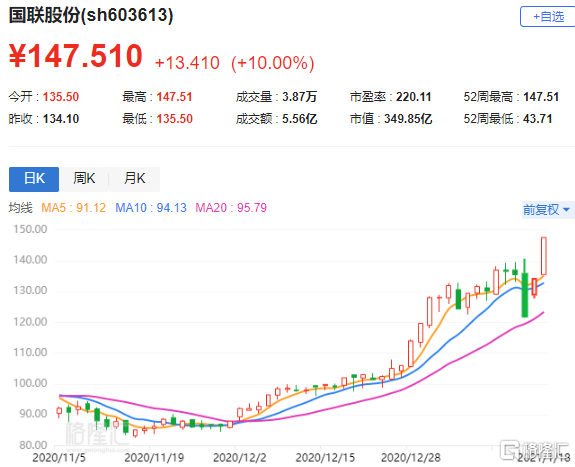Click the 市盈率 value 220.11
The height and width of the screenshot is (467, 575).
coord(414,97)
